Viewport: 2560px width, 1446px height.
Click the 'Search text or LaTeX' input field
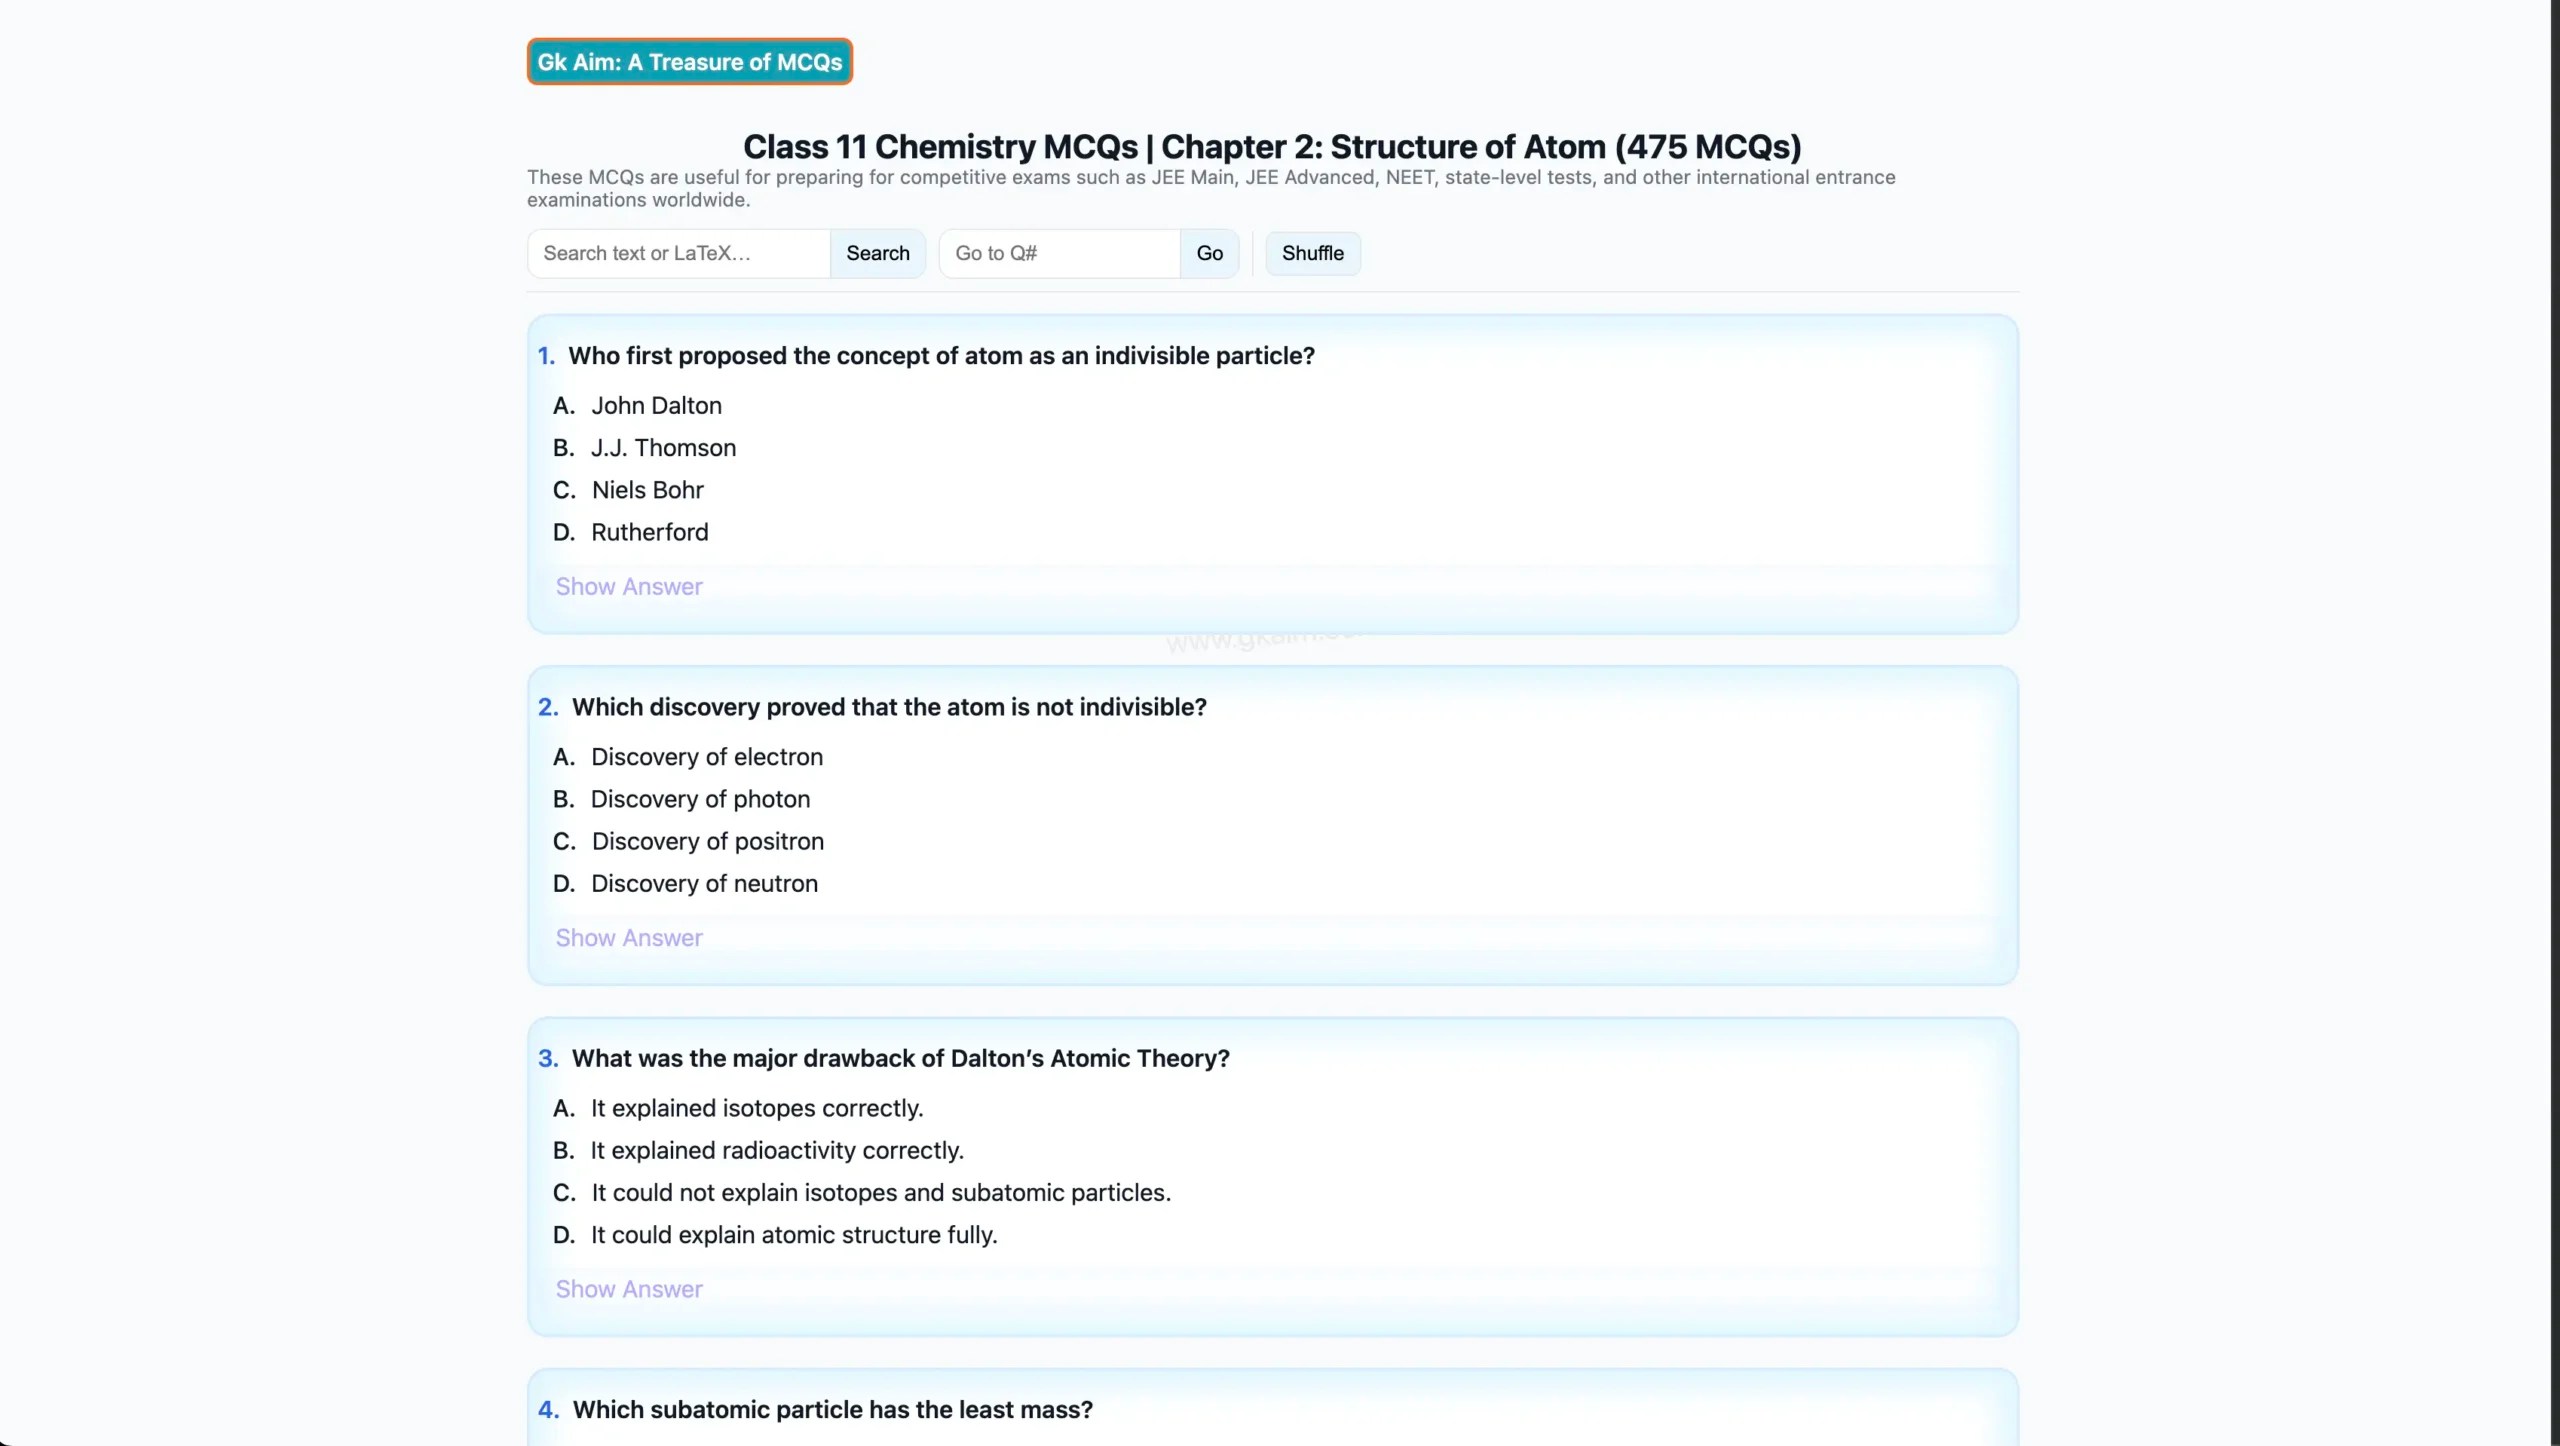click(678, 253)
